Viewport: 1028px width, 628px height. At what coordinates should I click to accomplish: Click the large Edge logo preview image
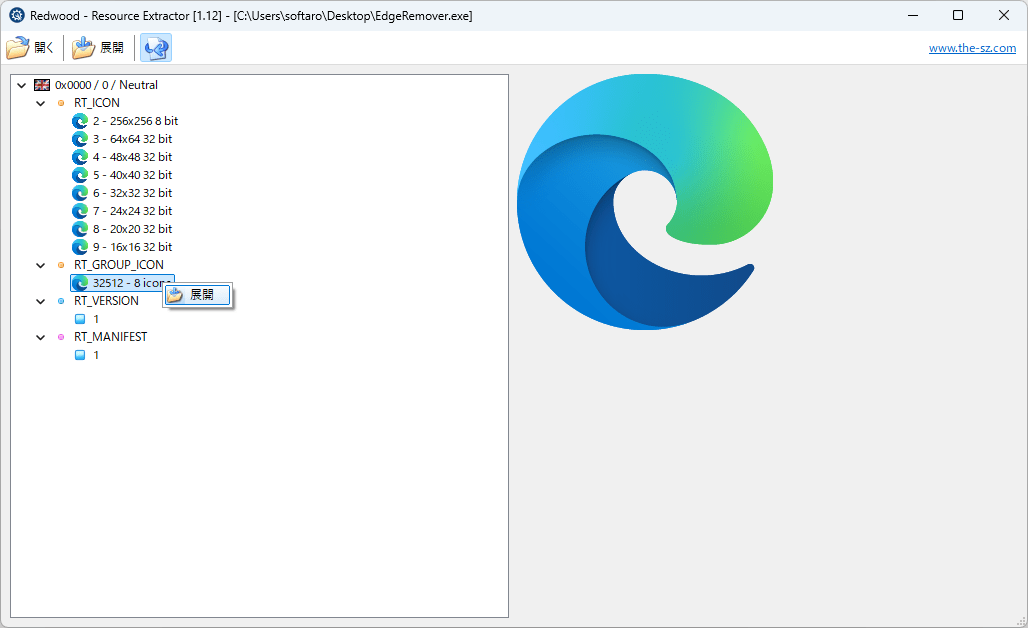point(645,202)
